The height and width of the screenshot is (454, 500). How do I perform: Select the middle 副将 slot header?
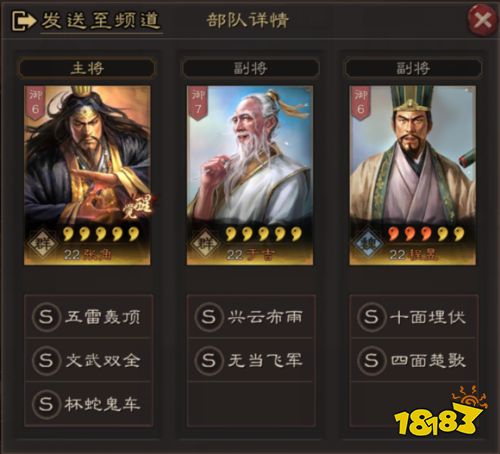coord(250,68)
